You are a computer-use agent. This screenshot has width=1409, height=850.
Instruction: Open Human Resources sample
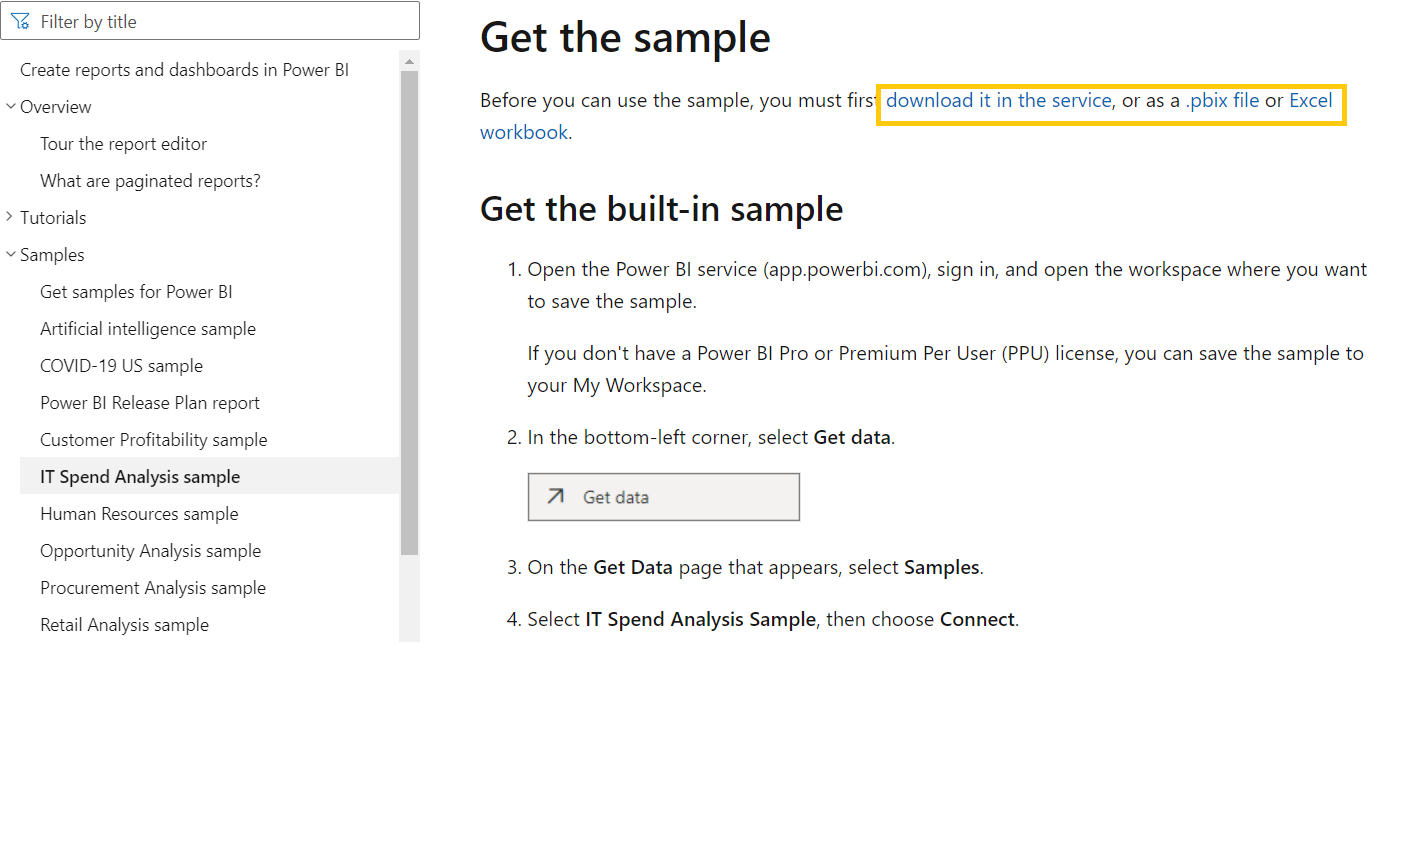pyautogui.click(x=139, y=514)
